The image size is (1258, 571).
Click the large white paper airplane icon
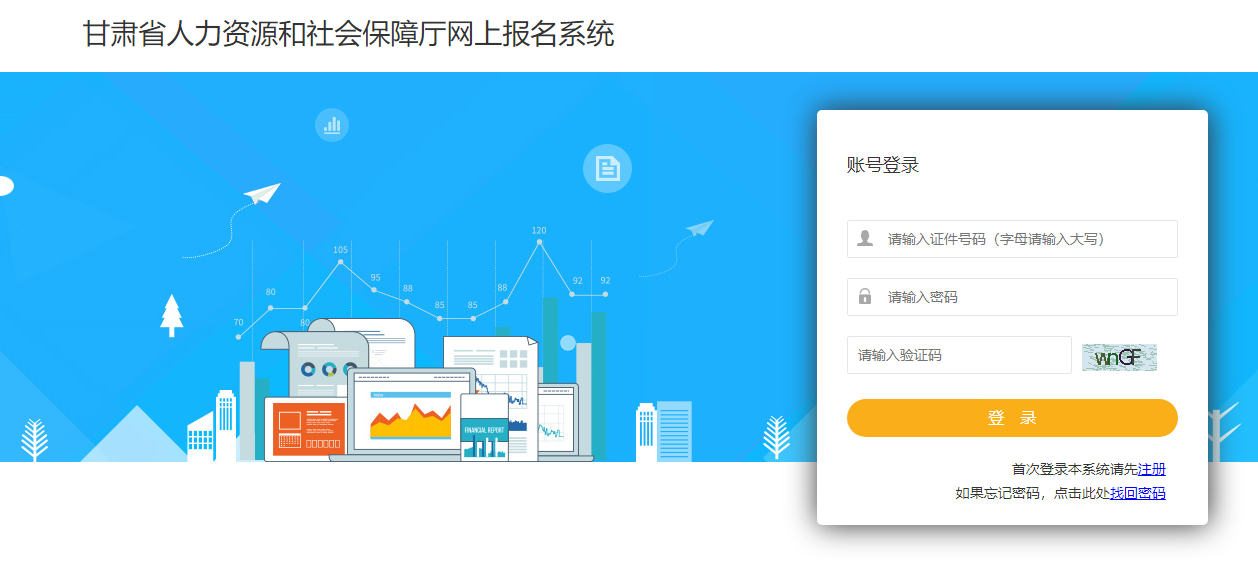coord(262,193)
